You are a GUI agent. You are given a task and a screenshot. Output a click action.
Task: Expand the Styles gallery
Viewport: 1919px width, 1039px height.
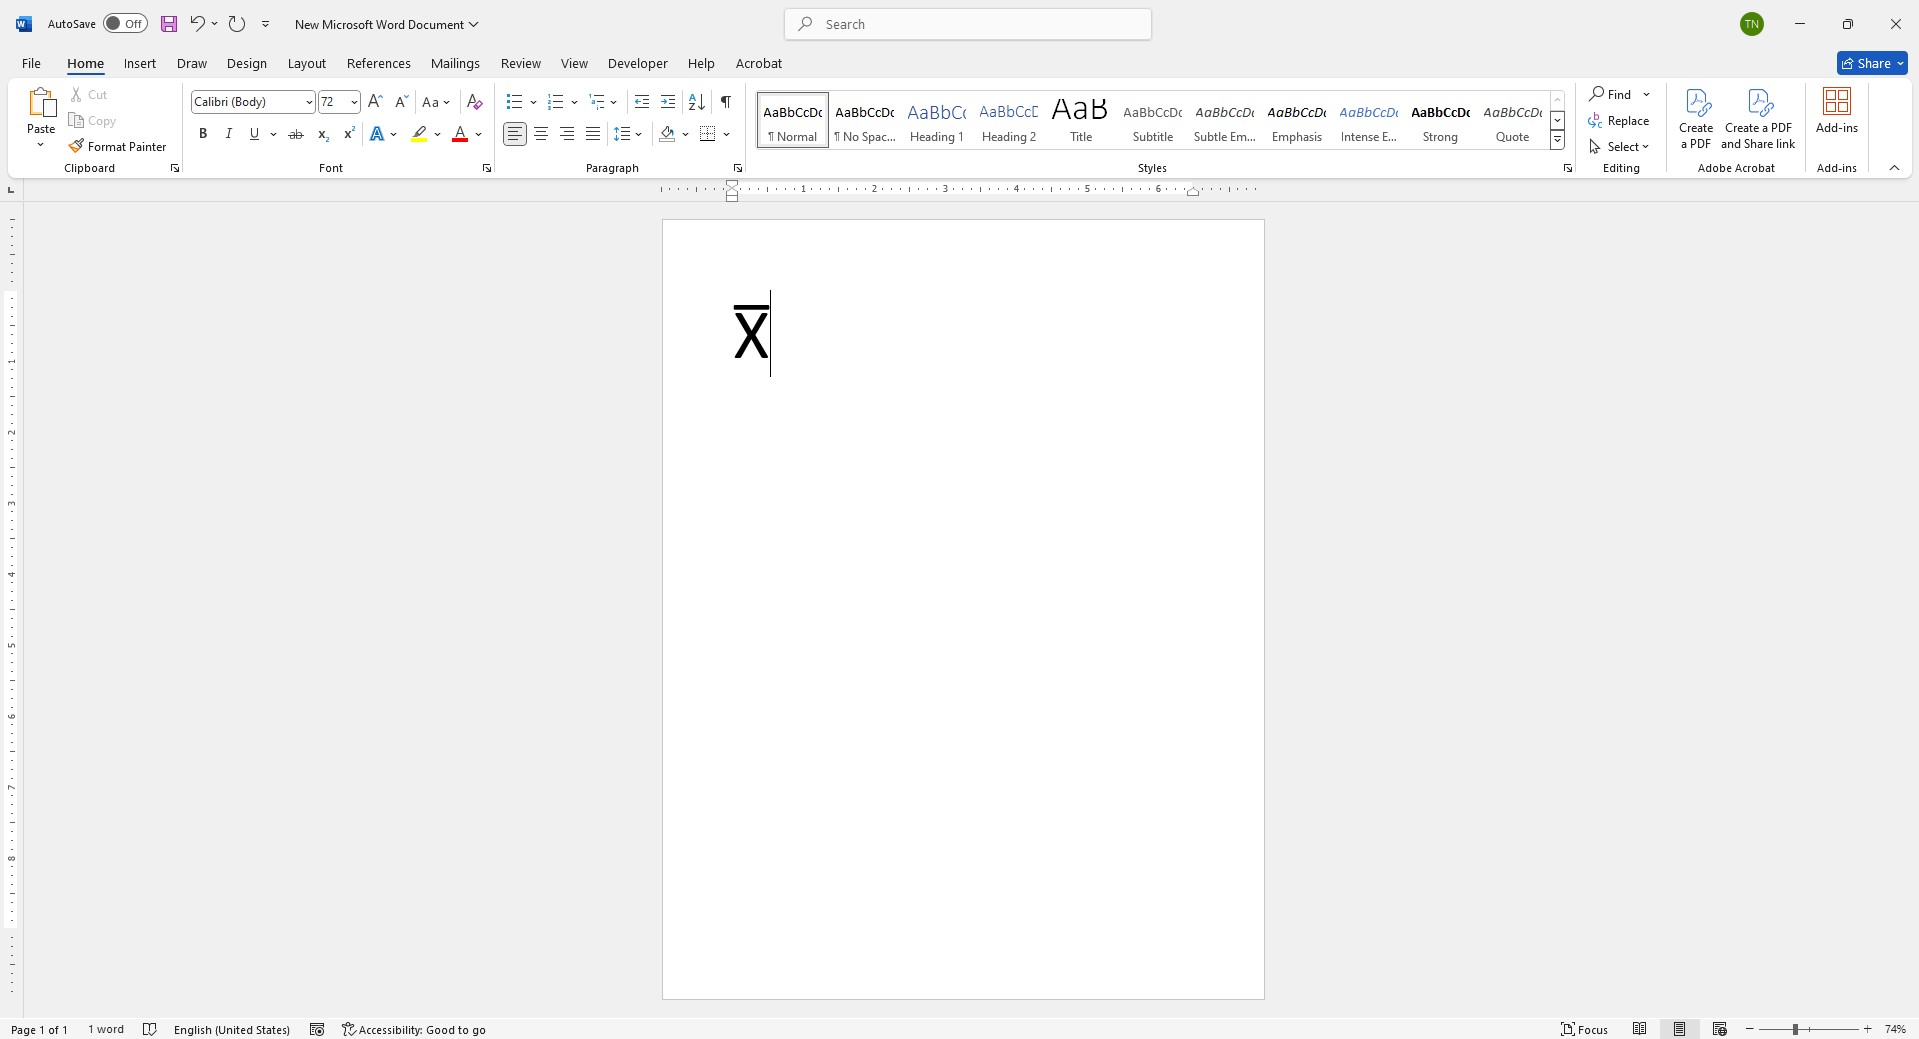coord(1558,141)
